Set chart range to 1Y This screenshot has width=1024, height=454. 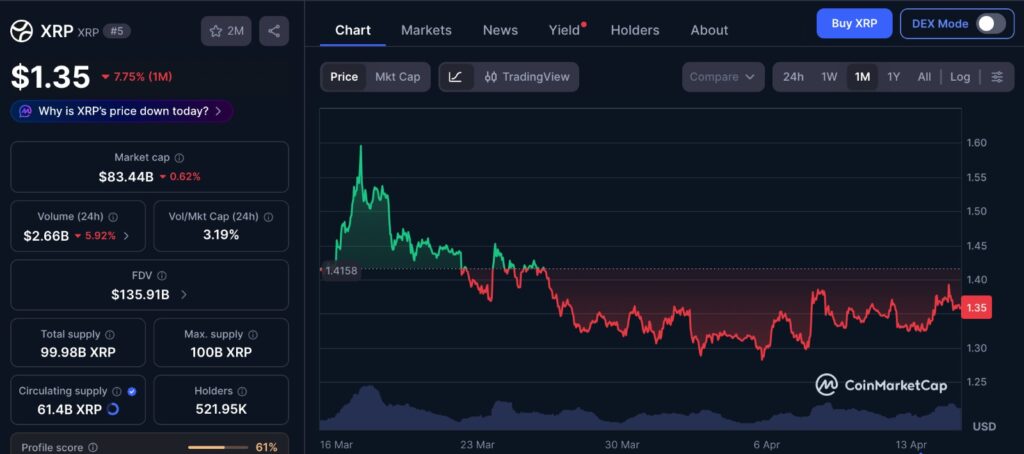894,77
